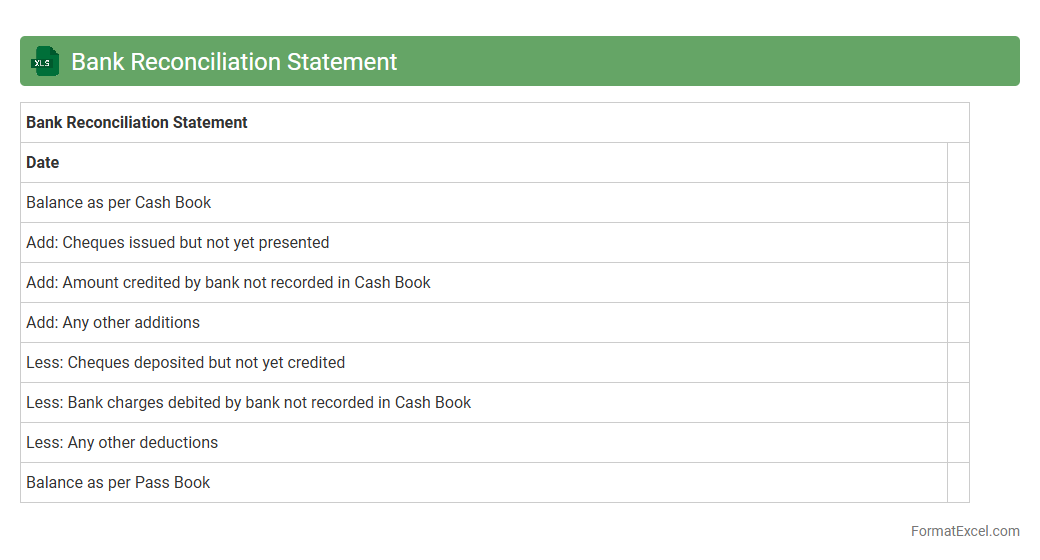The image size is (1040, 560).
Task: Select the Date label cell
Action: coord(43,163)
